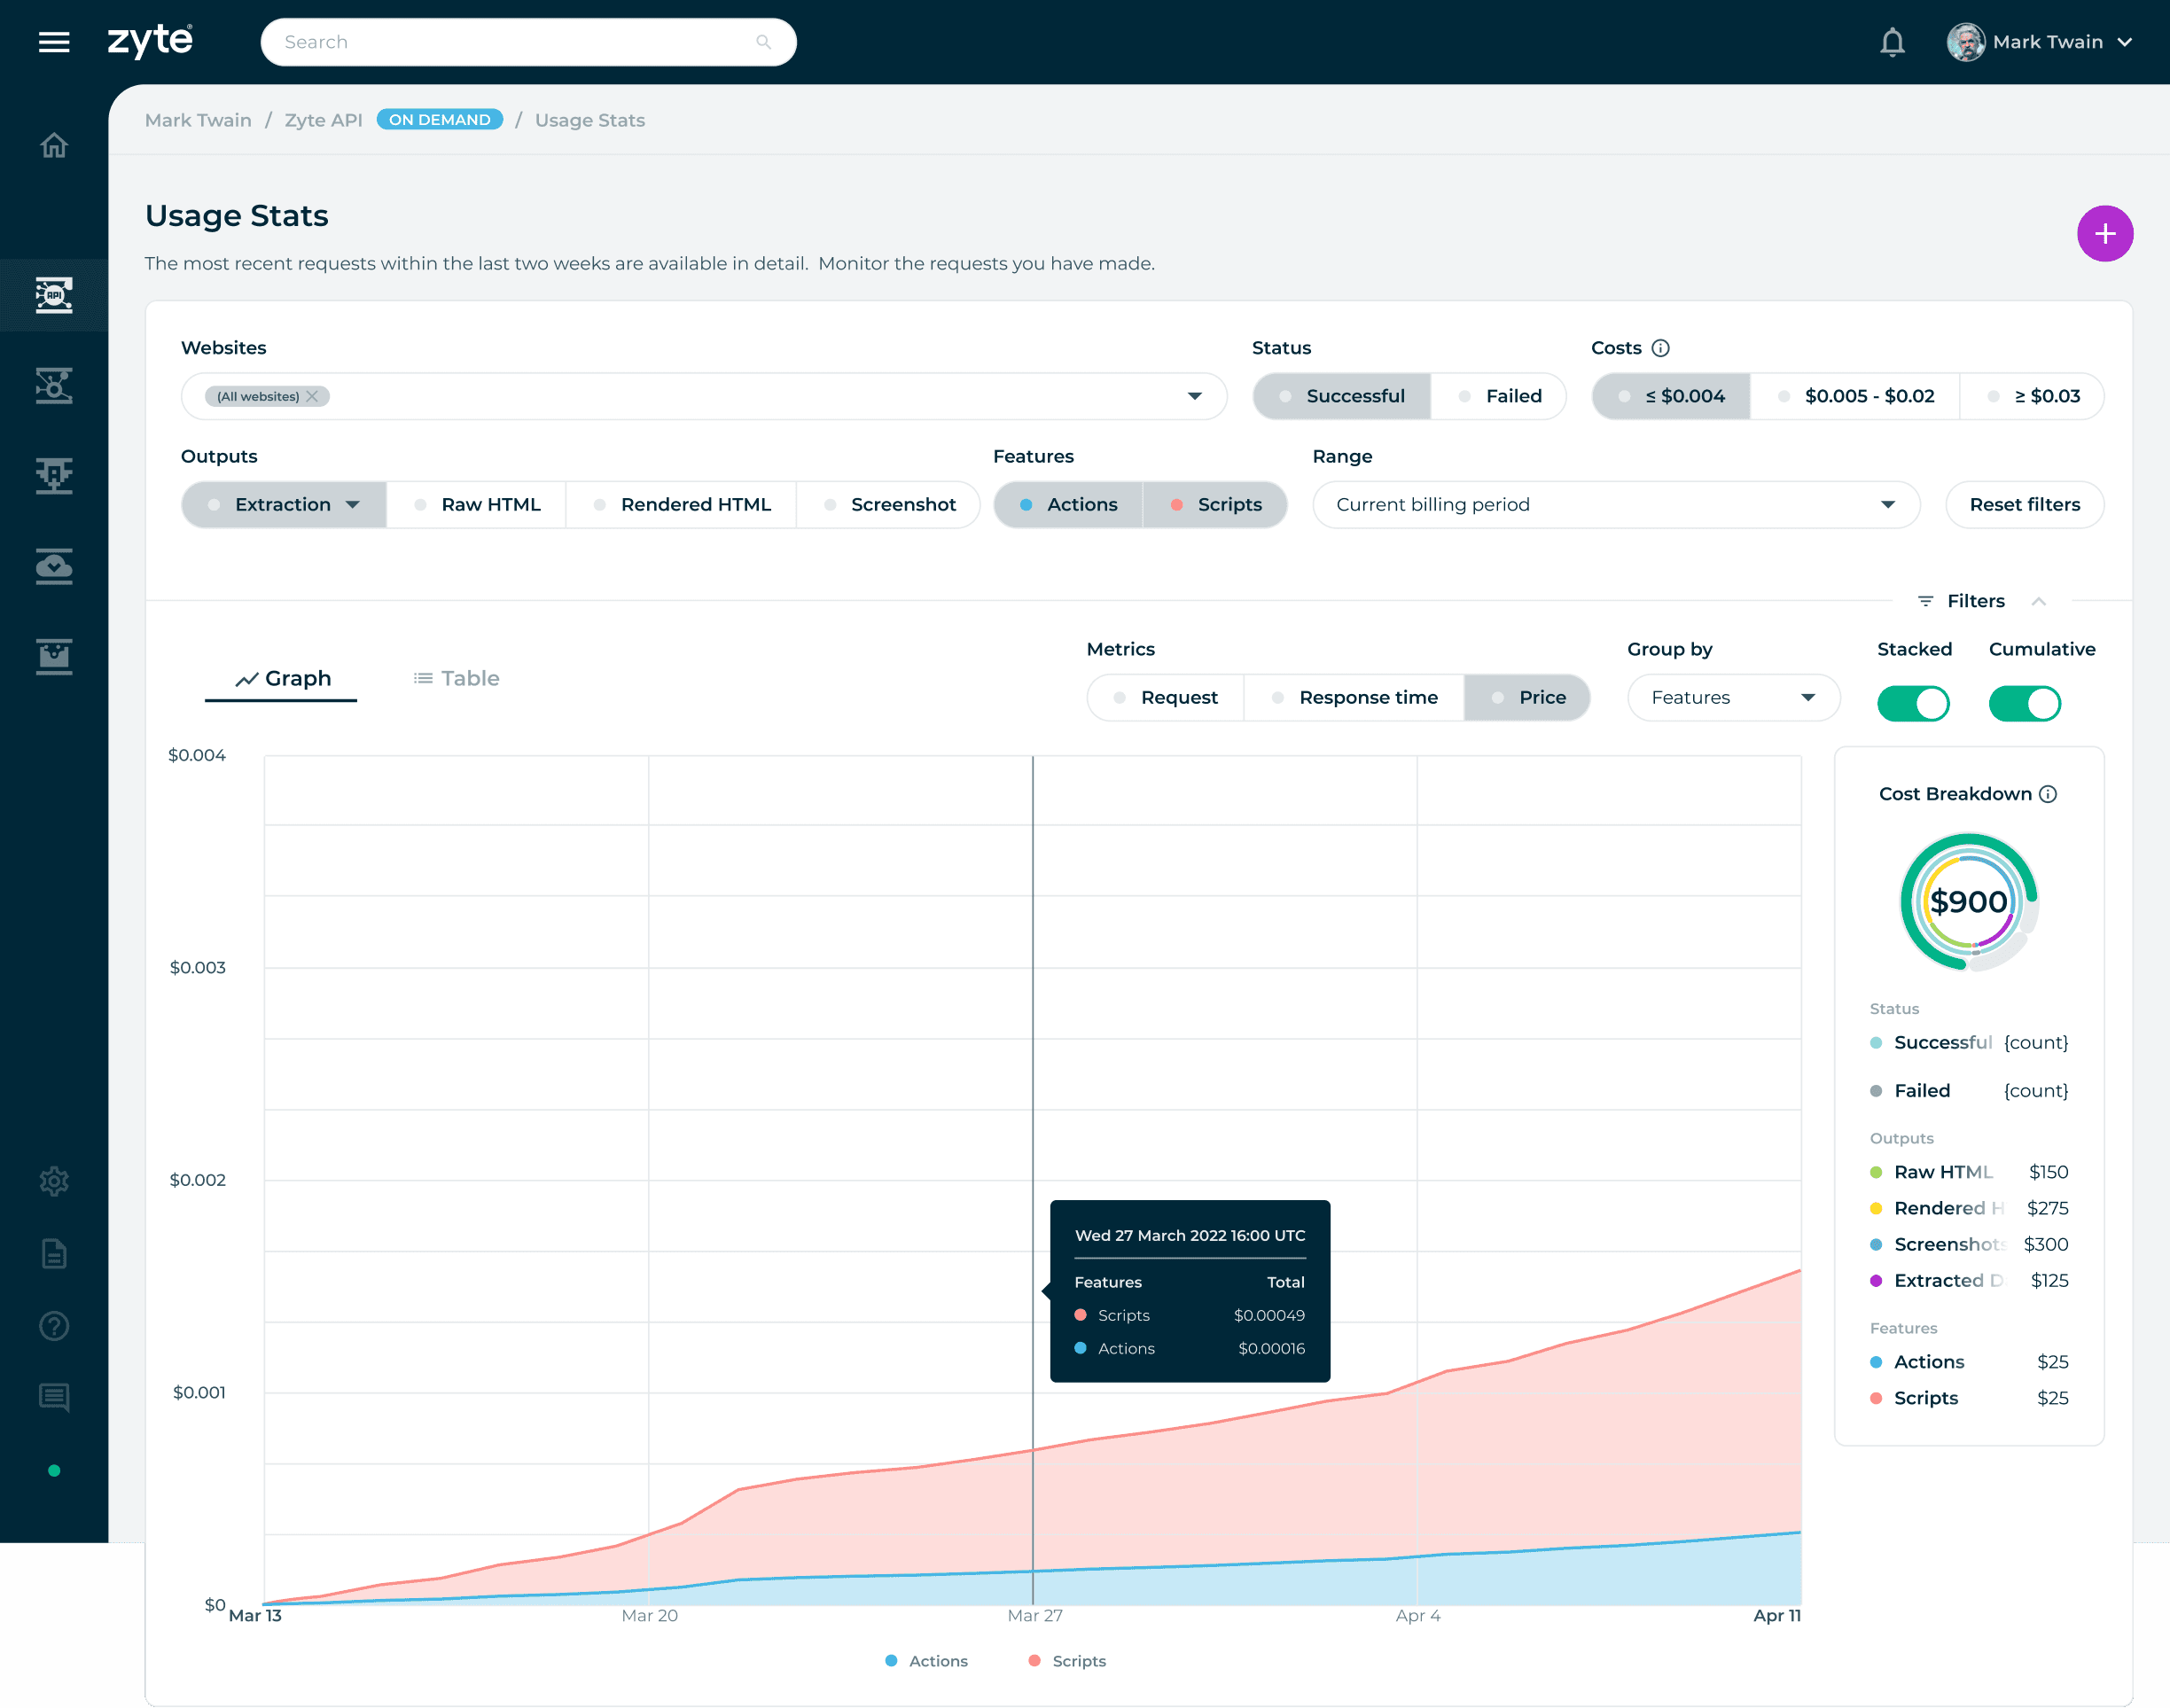
Task: Turn off the Stacked toggle
Action: [x=1913, y=703]
